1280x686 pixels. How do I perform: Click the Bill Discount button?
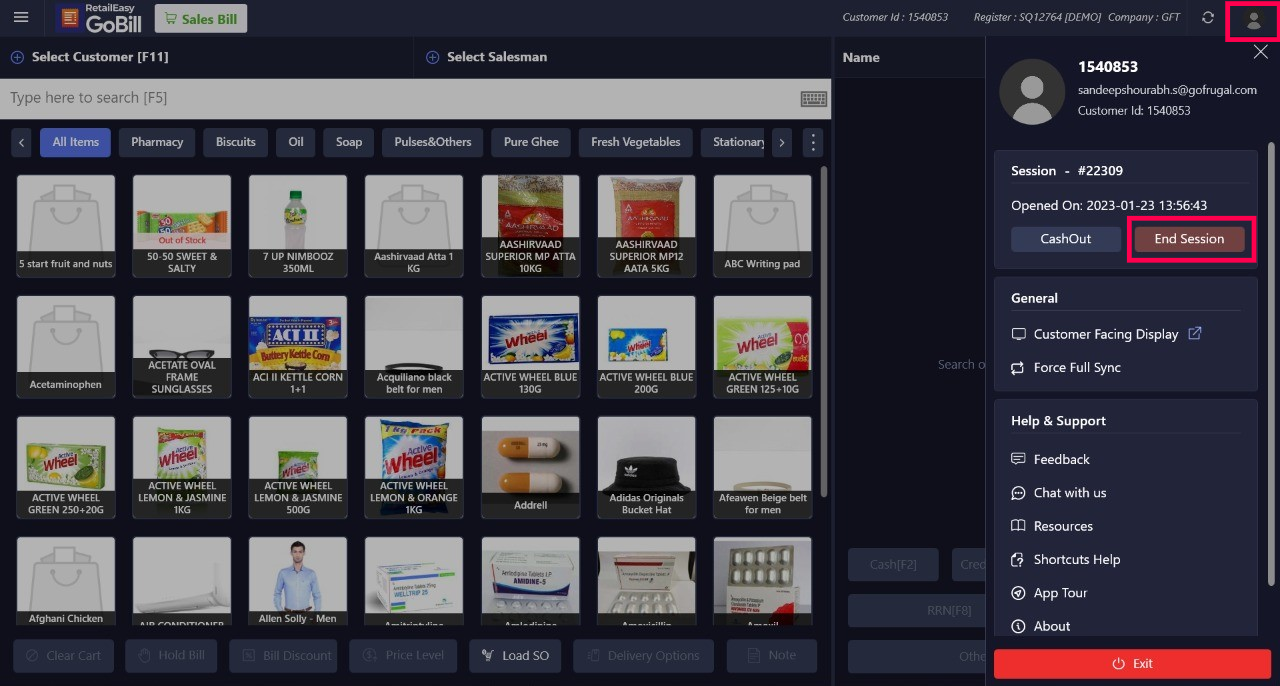click(x=284, y=656)
